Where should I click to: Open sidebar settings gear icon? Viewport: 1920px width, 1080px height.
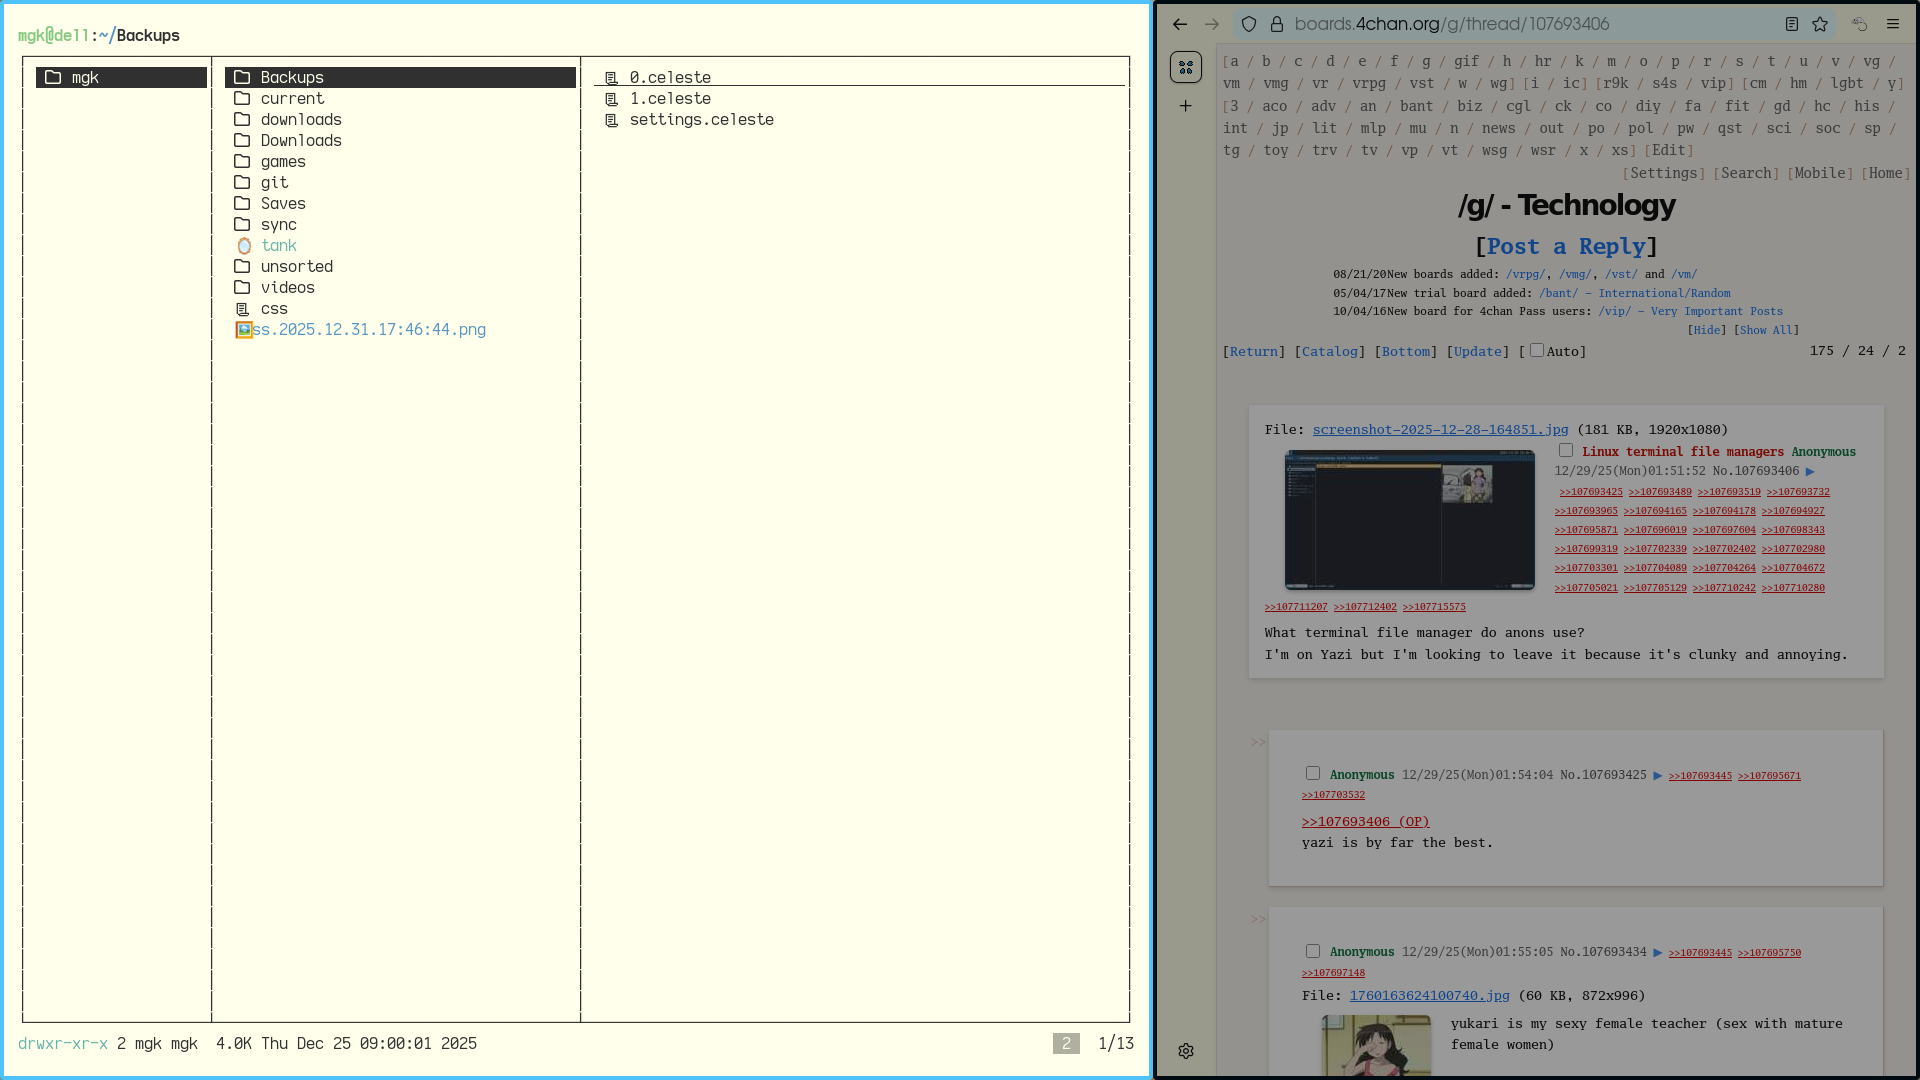click(x=1185, y=1051)
